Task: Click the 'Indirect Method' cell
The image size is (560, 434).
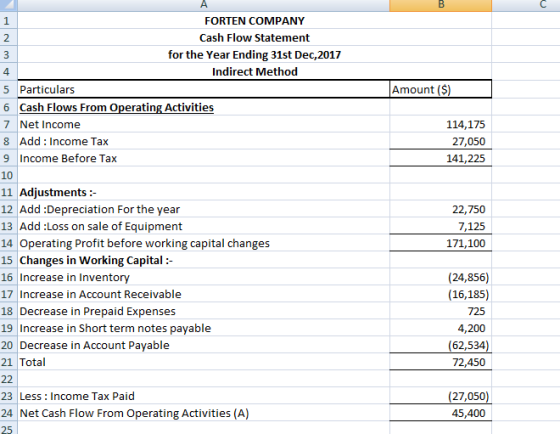Action: point(254,71)
